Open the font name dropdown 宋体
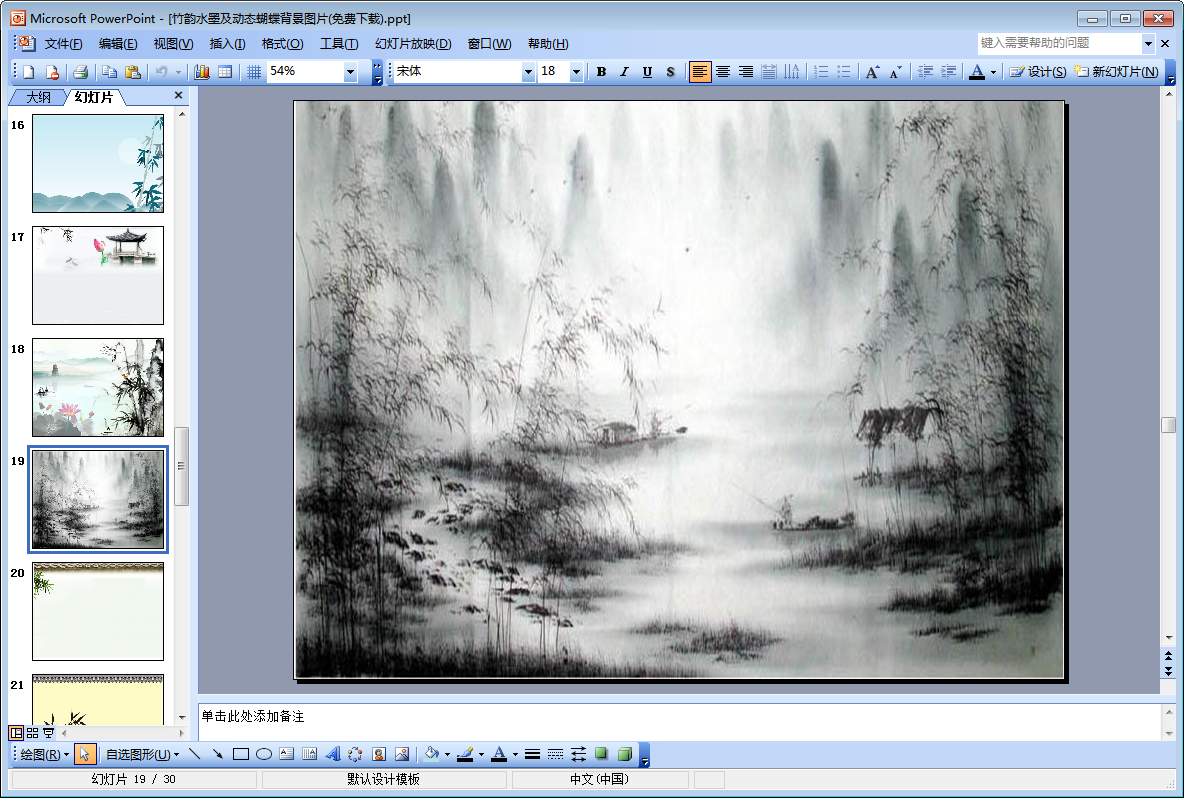Image resolution: width=1184 pixels, height=798 pixels. pyautogui.click(x=528, y=72)
